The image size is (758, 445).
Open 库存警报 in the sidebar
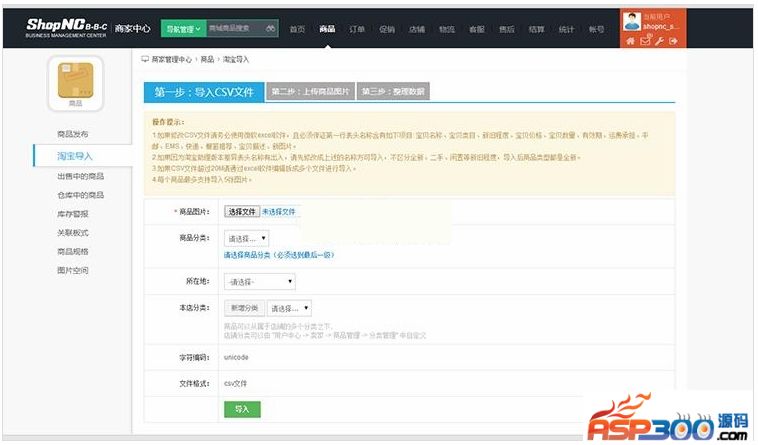point(73,214)
